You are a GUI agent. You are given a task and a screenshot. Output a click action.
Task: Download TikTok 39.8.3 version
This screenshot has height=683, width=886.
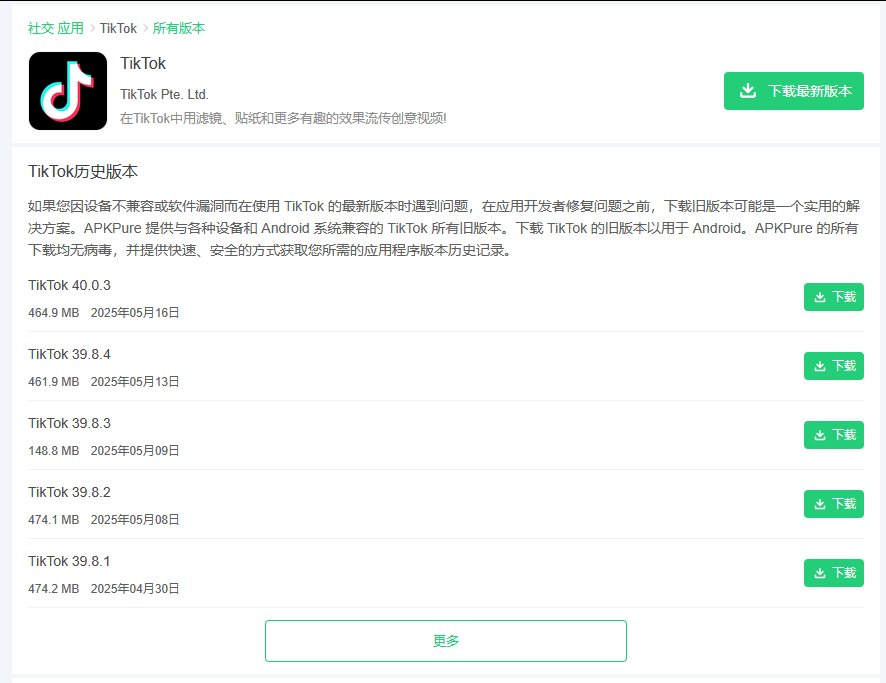(x=833, y=435)
